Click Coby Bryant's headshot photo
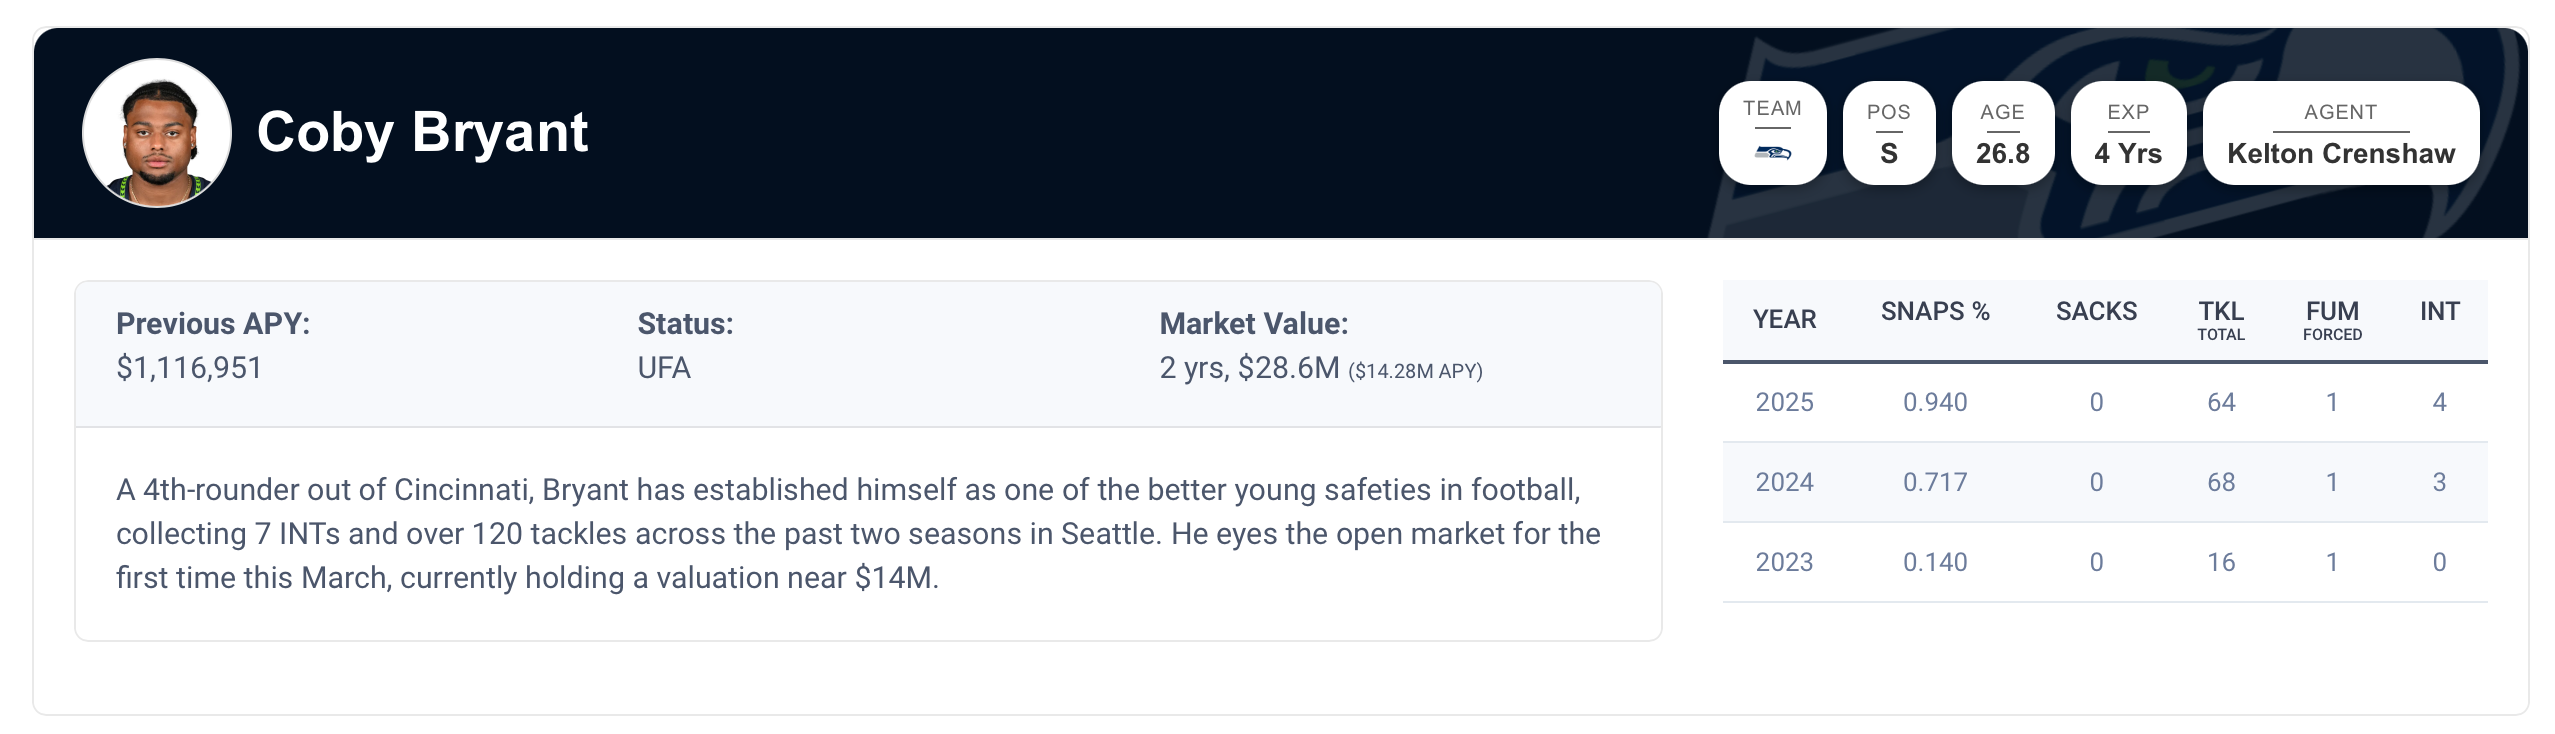The image size is (2555, 734). click(x=157, y=133)
